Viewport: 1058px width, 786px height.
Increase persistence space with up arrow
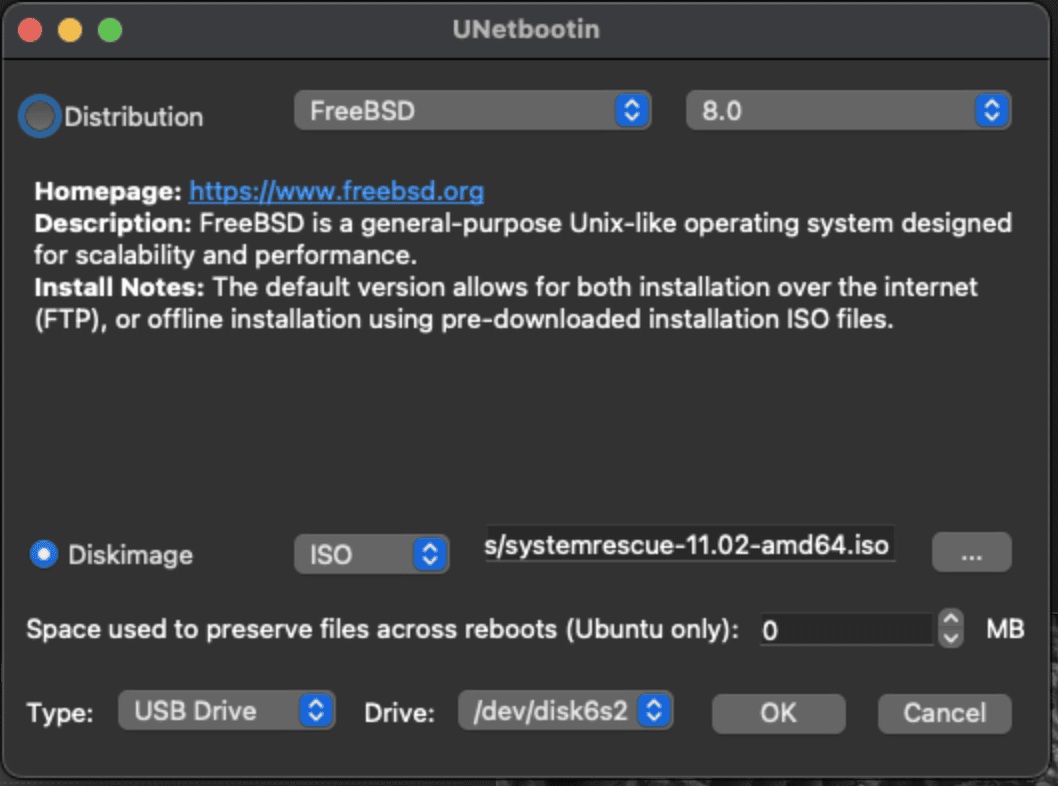click(951, 620)
